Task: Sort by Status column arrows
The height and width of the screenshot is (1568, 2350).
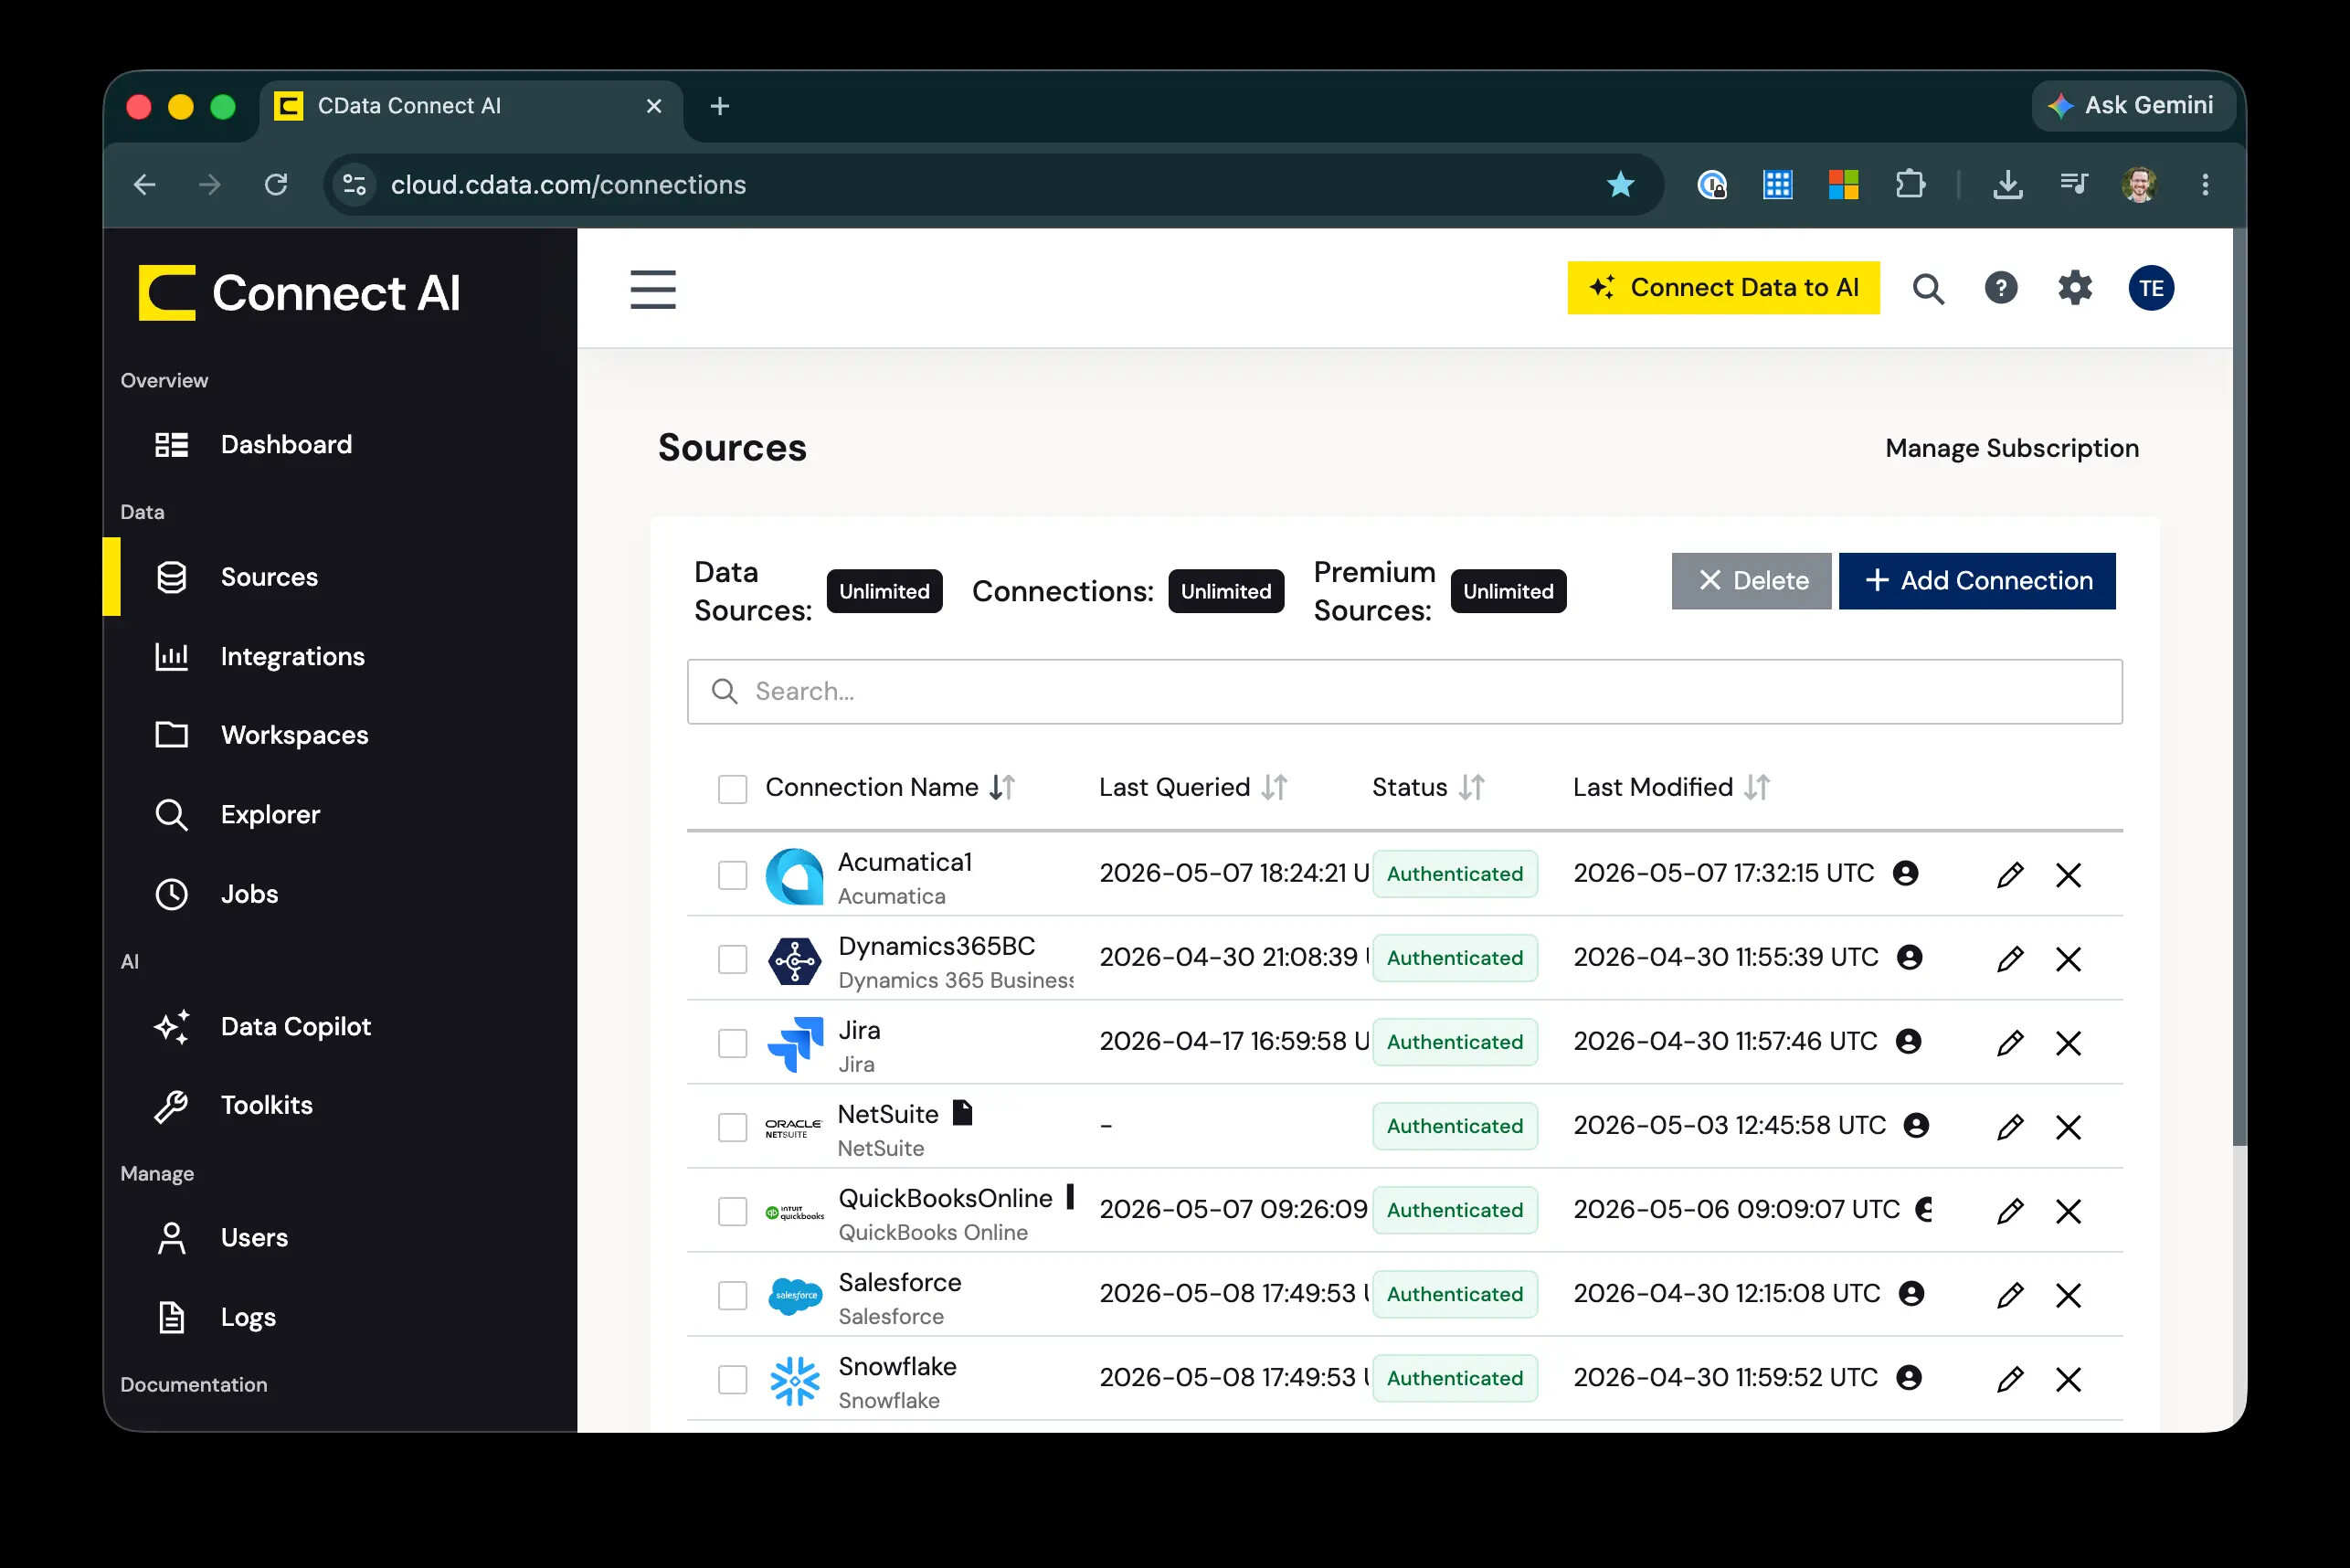Action: tap(1471, 788)
